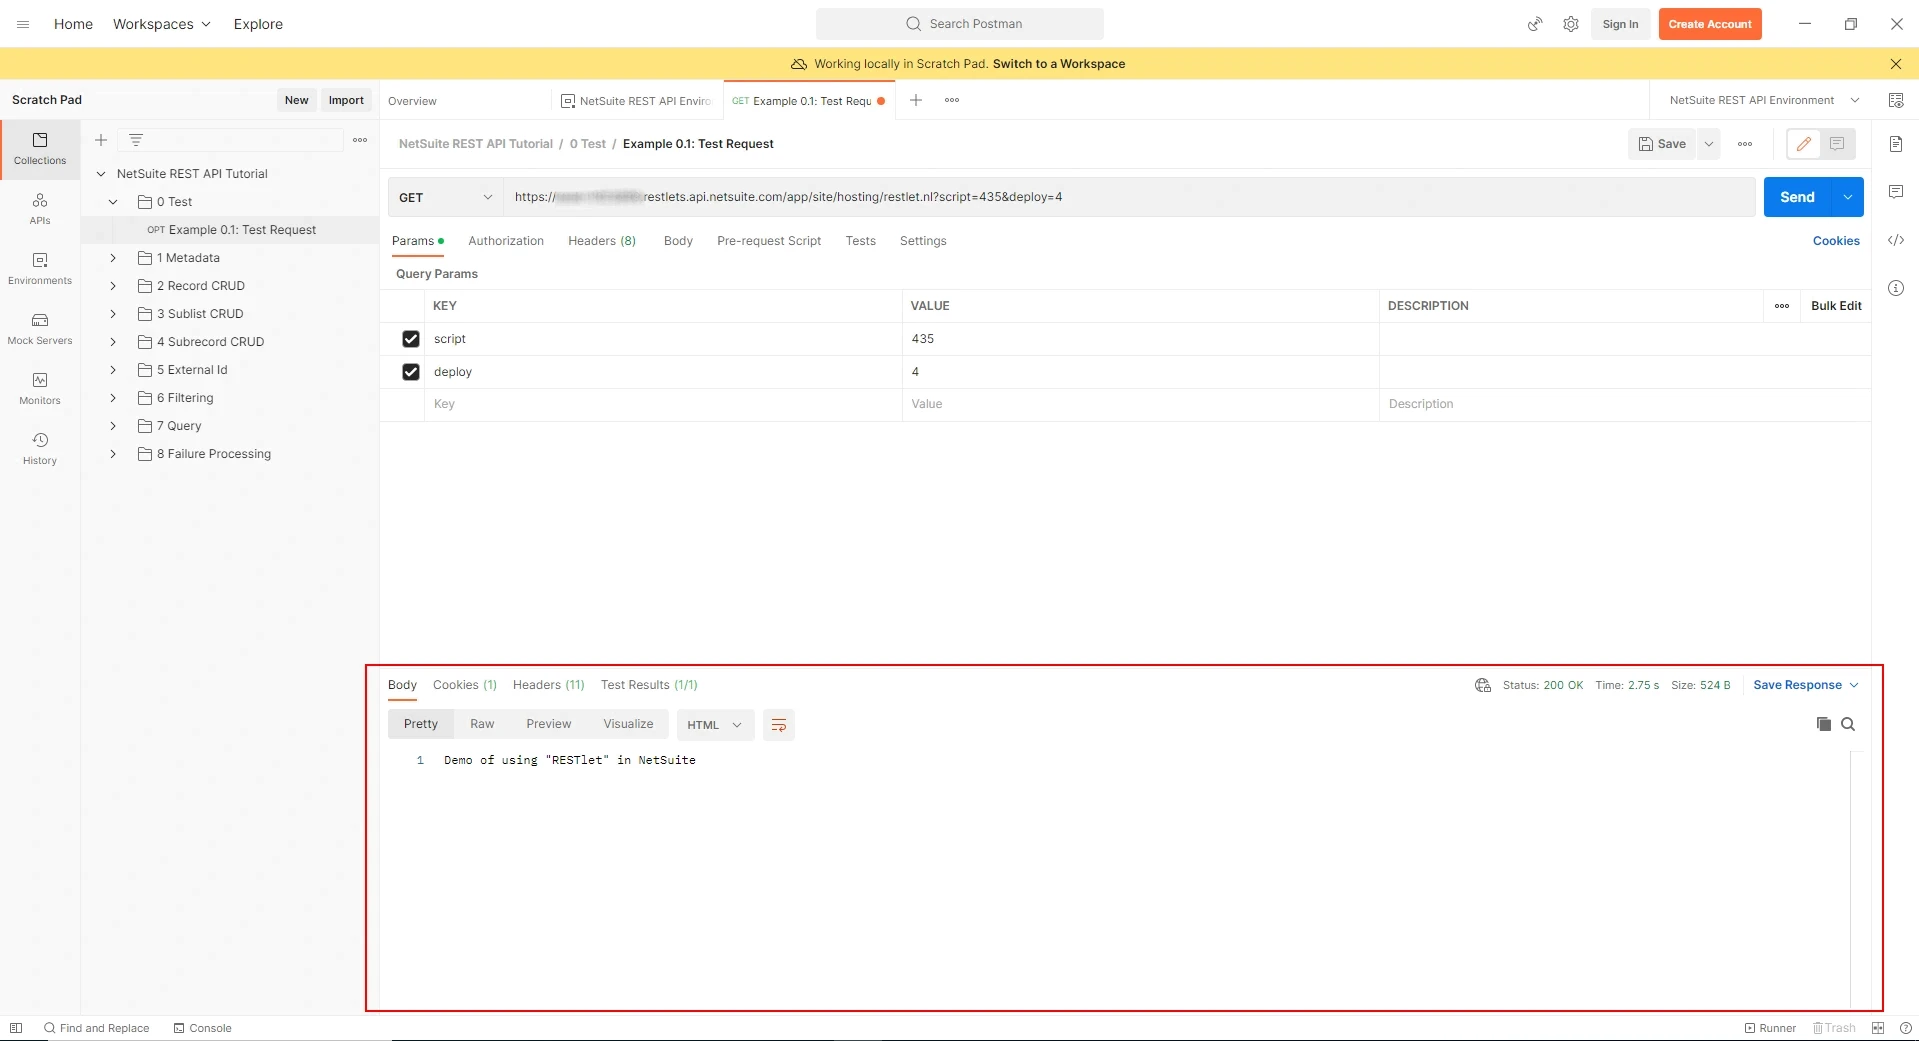Open the Save Response dropdown
Image resolution: width=1919 pixels, height=1041 pixels.
1806,685
